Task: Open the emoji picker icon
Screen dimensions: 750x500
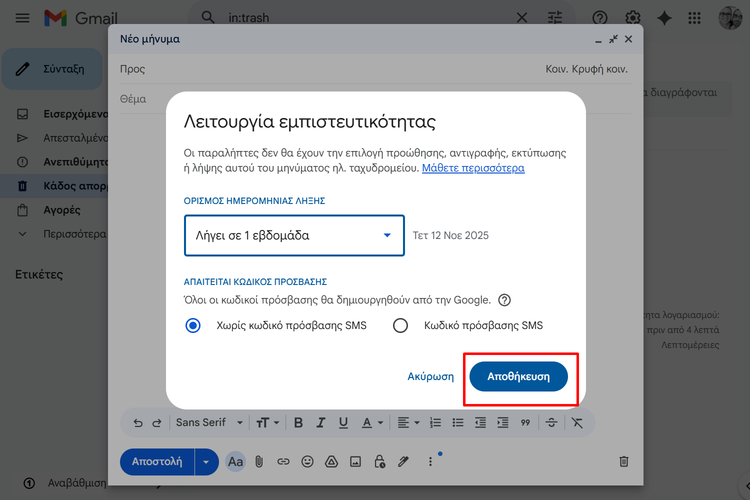Action: tap(307, 462)
